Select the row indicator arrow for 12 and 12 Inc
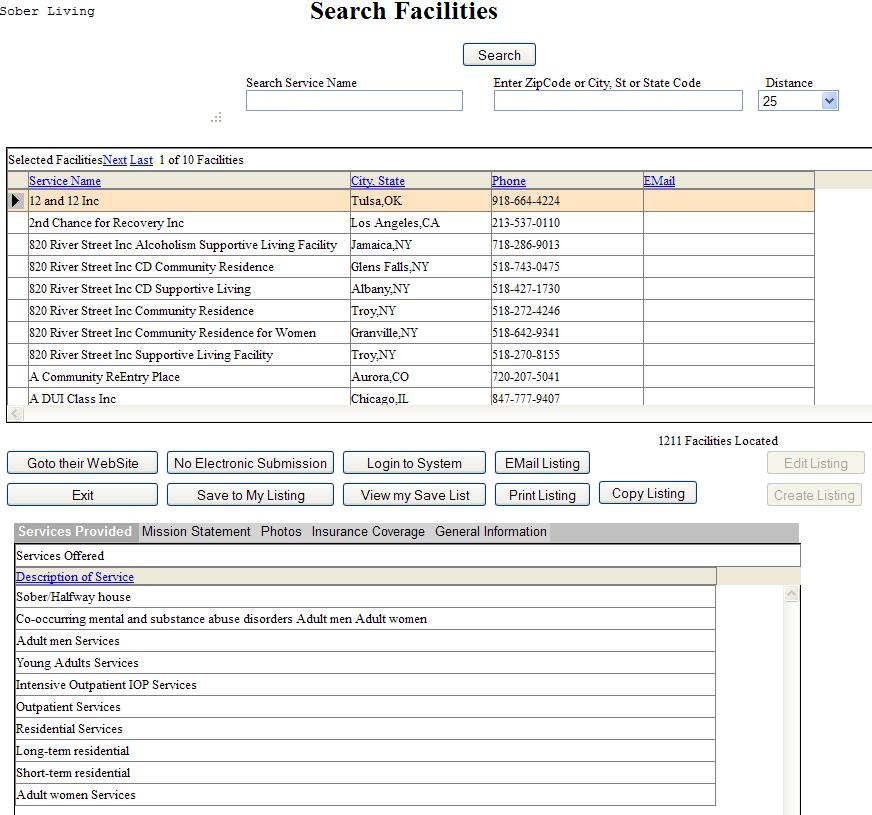Screen dimensions: 872x815 [x=16, y=201]
